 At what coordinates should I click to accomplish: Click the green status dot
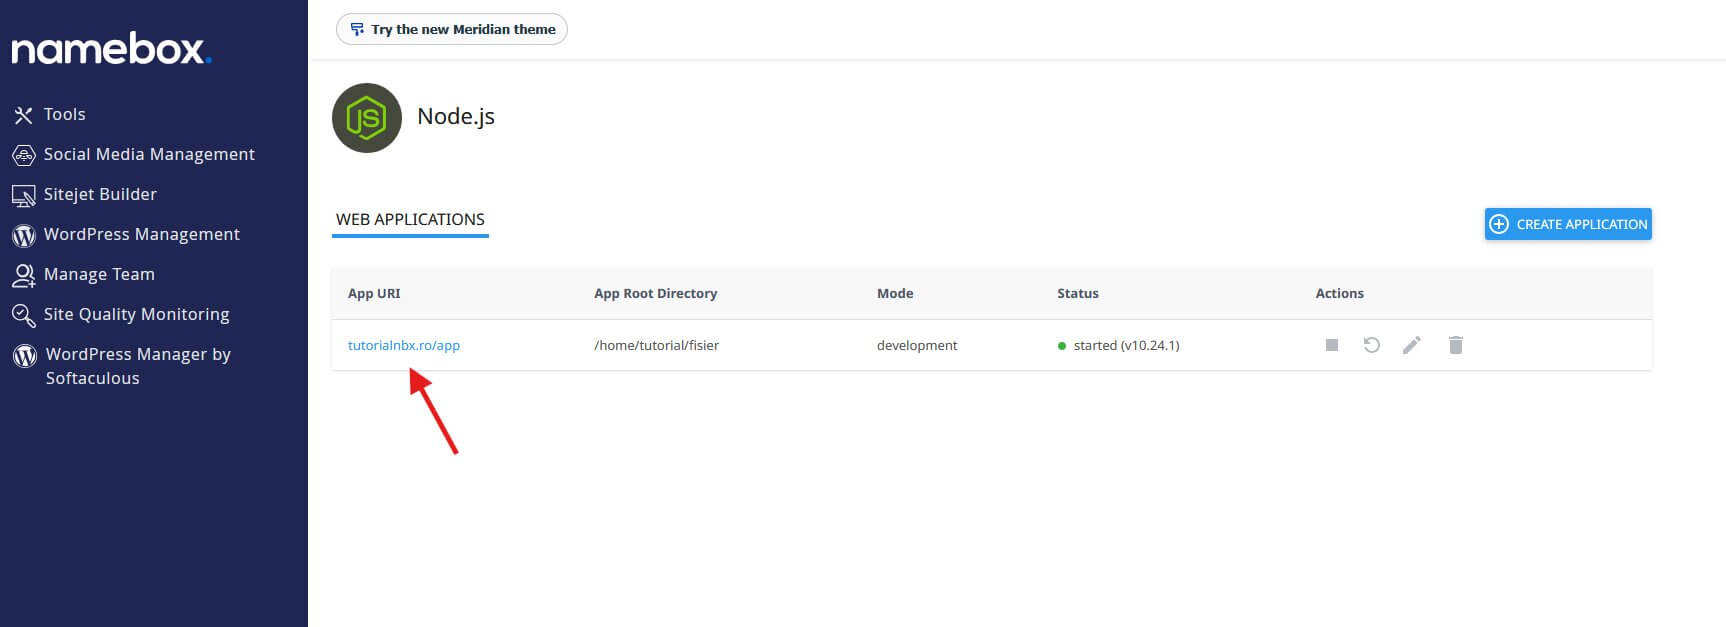coord(1062,346)
